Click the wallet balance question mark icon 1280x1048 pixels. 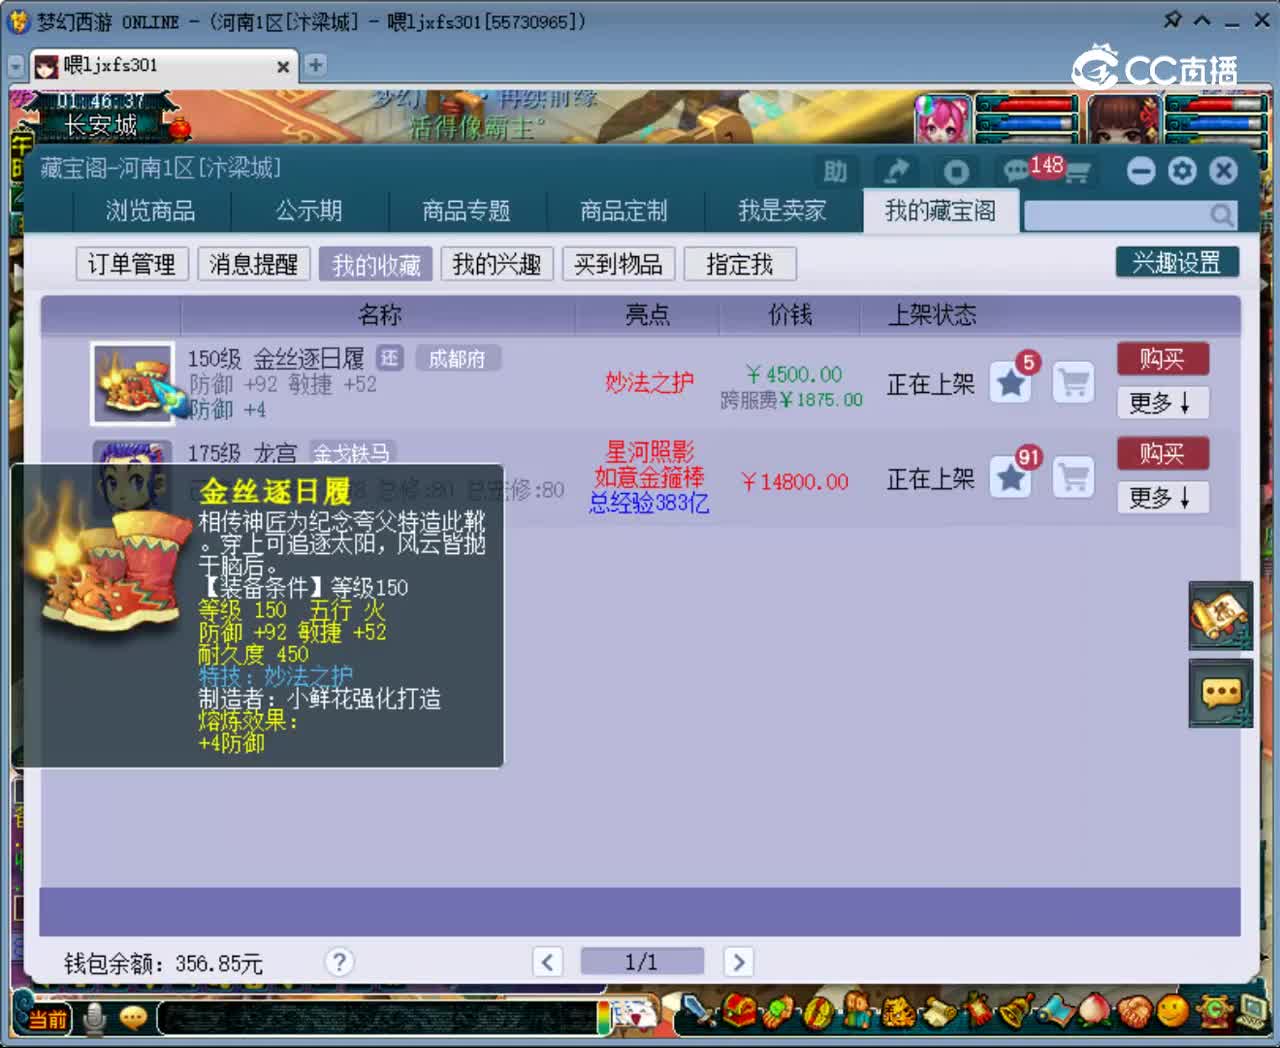click(x=339, y=961)
